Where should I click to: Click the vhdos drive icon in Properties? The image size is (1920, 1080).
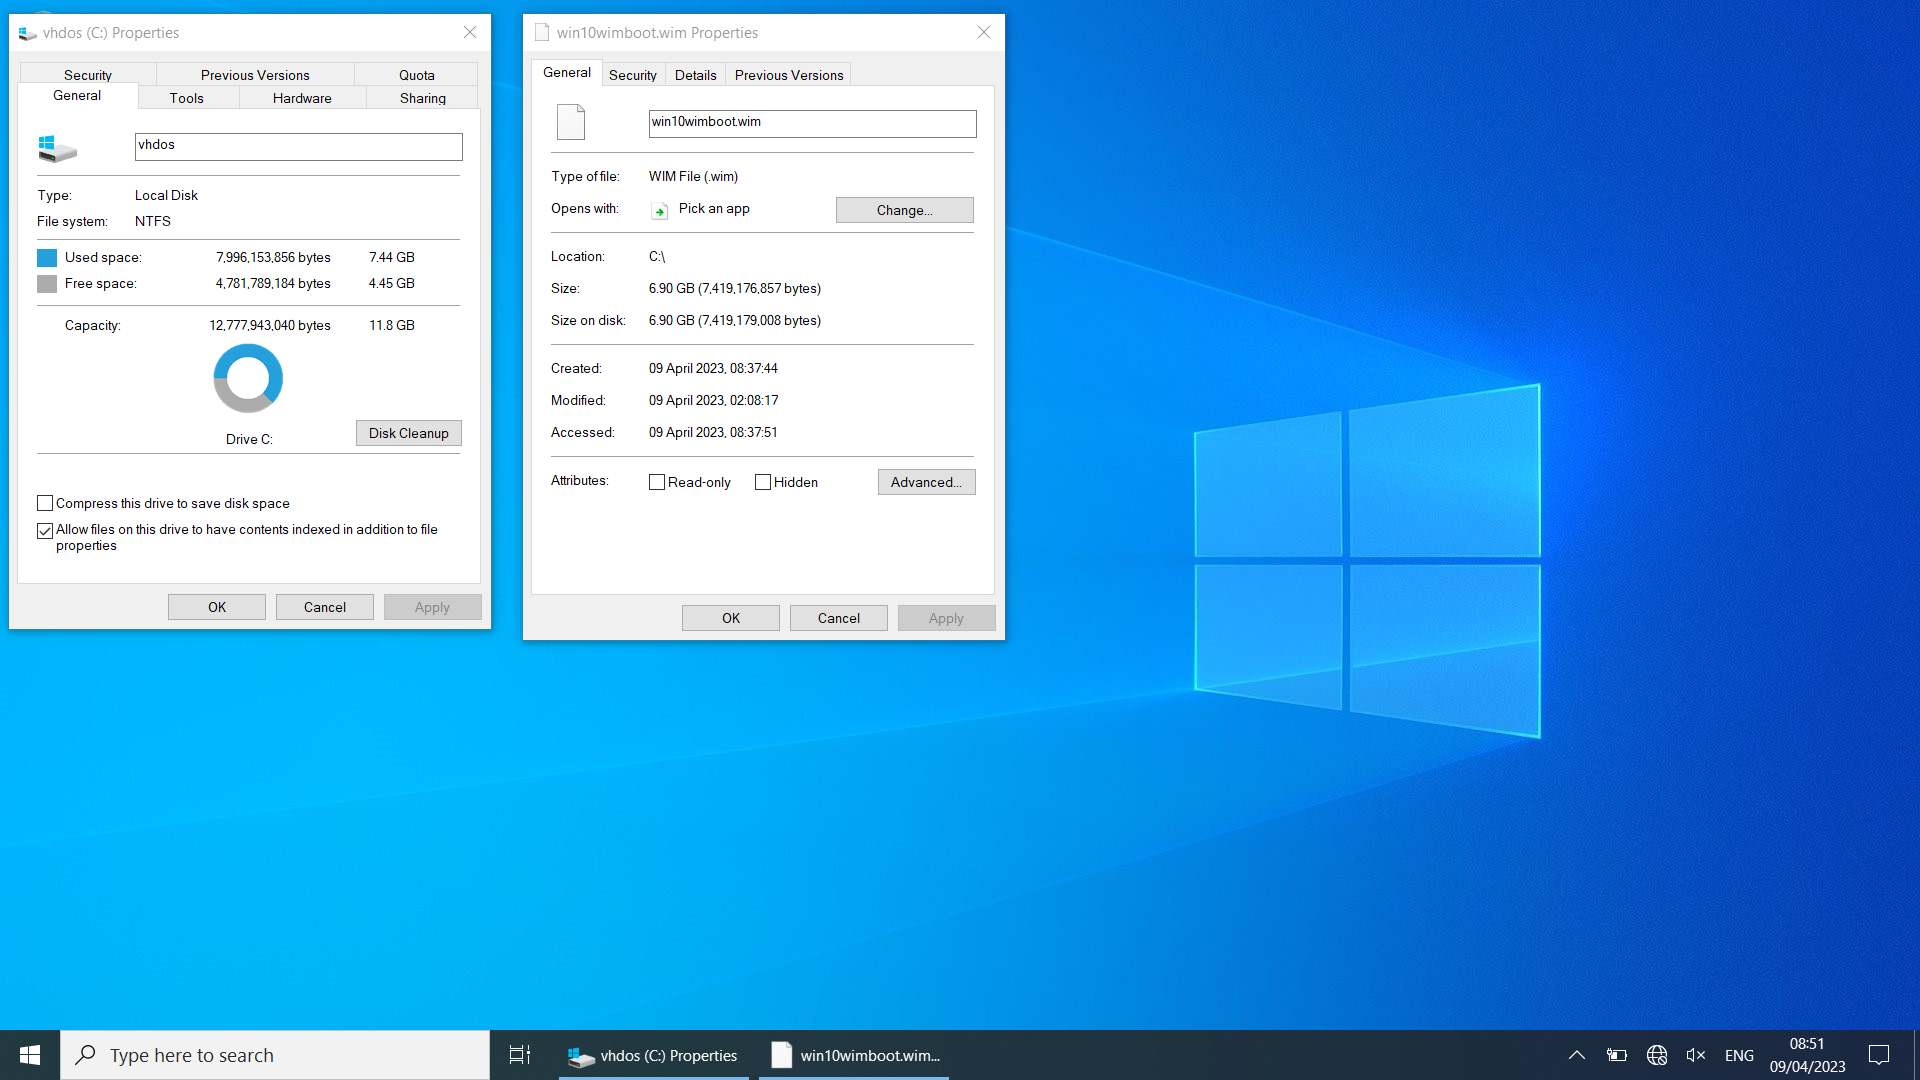[57, 149]
